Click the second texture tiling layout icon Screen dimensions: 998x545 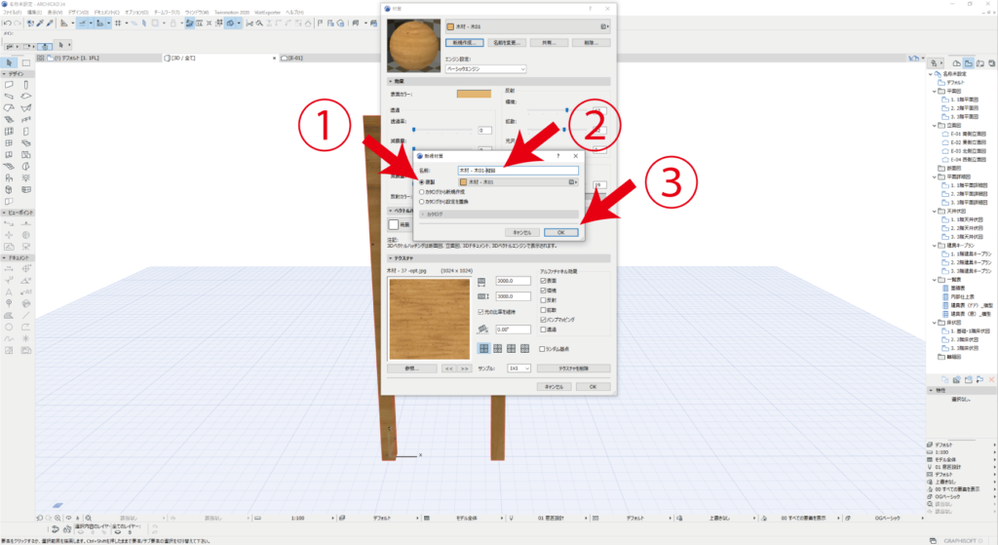coord(497,348)
